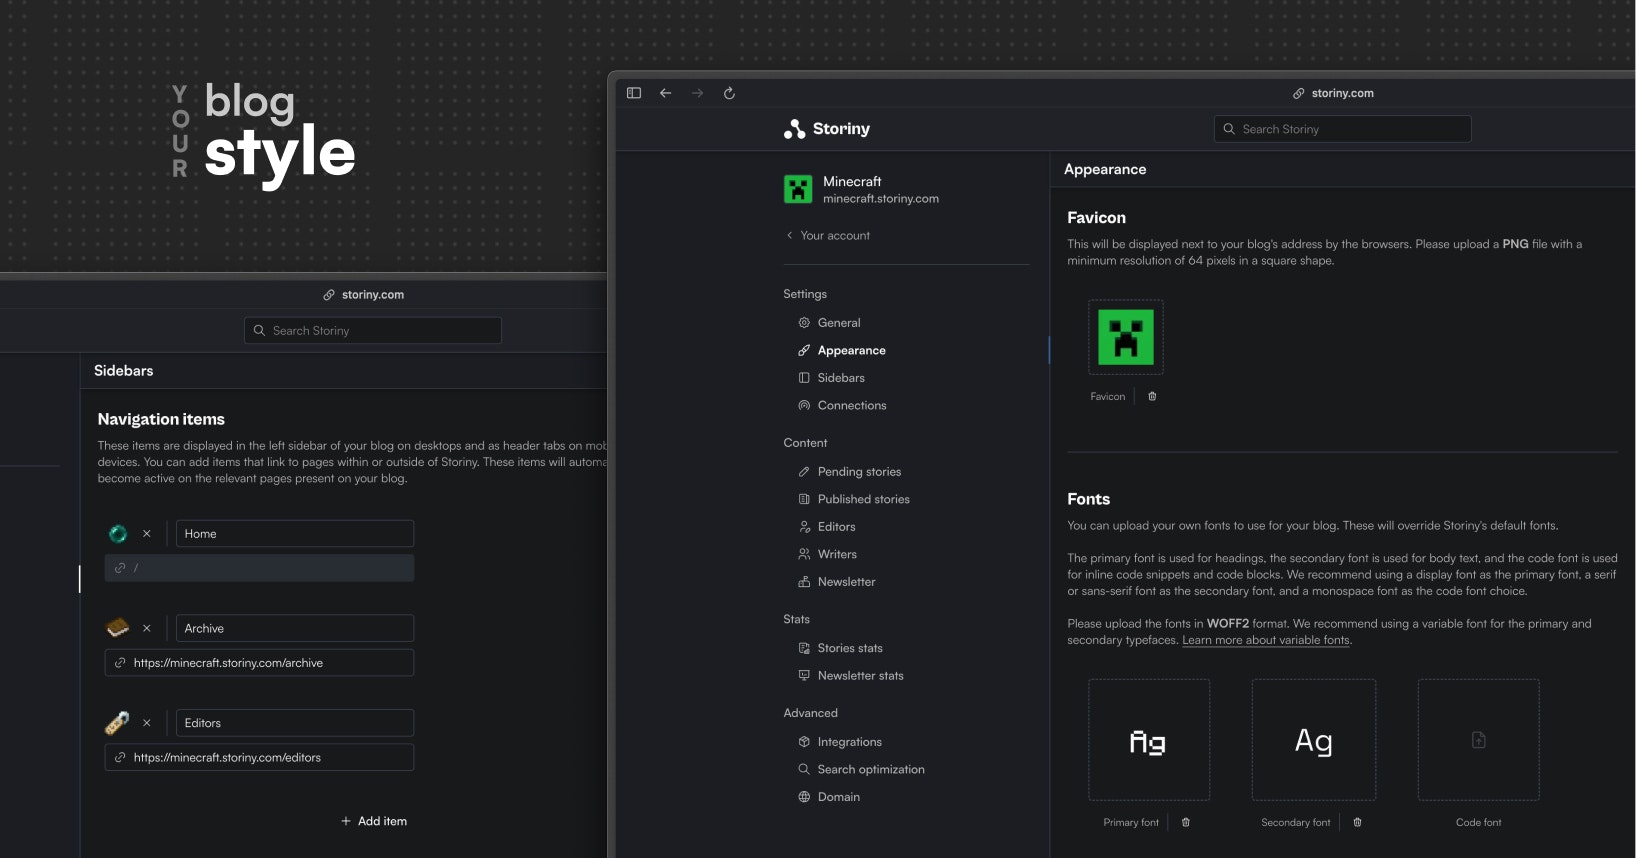
Task: Open Connections settings
Action: point(842,405)
